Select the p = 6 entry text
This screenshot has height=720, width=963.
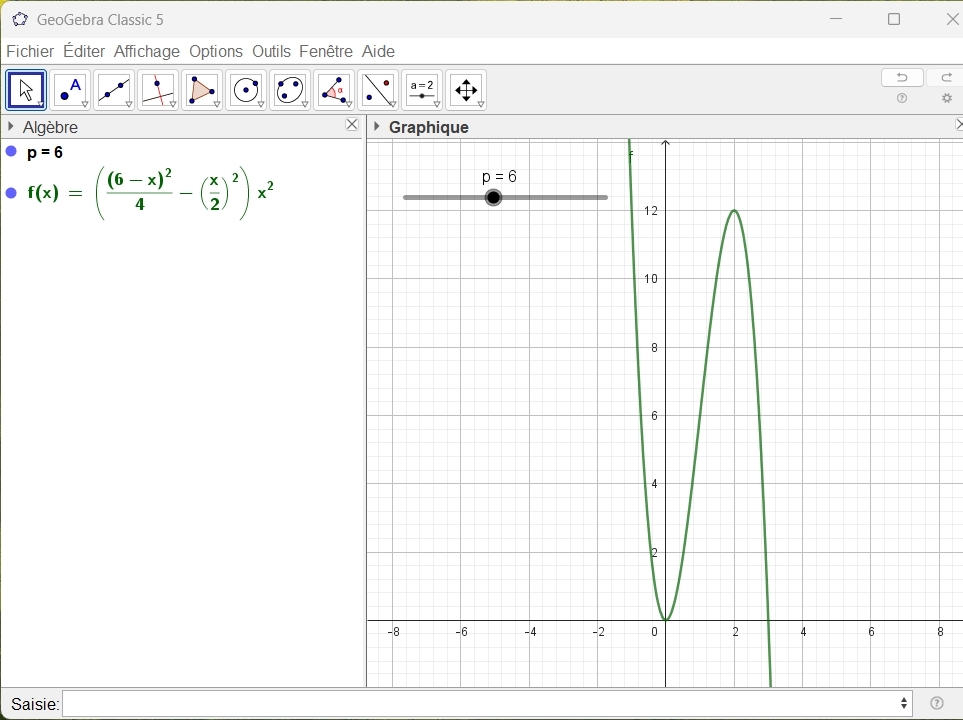tap(45, 152)
